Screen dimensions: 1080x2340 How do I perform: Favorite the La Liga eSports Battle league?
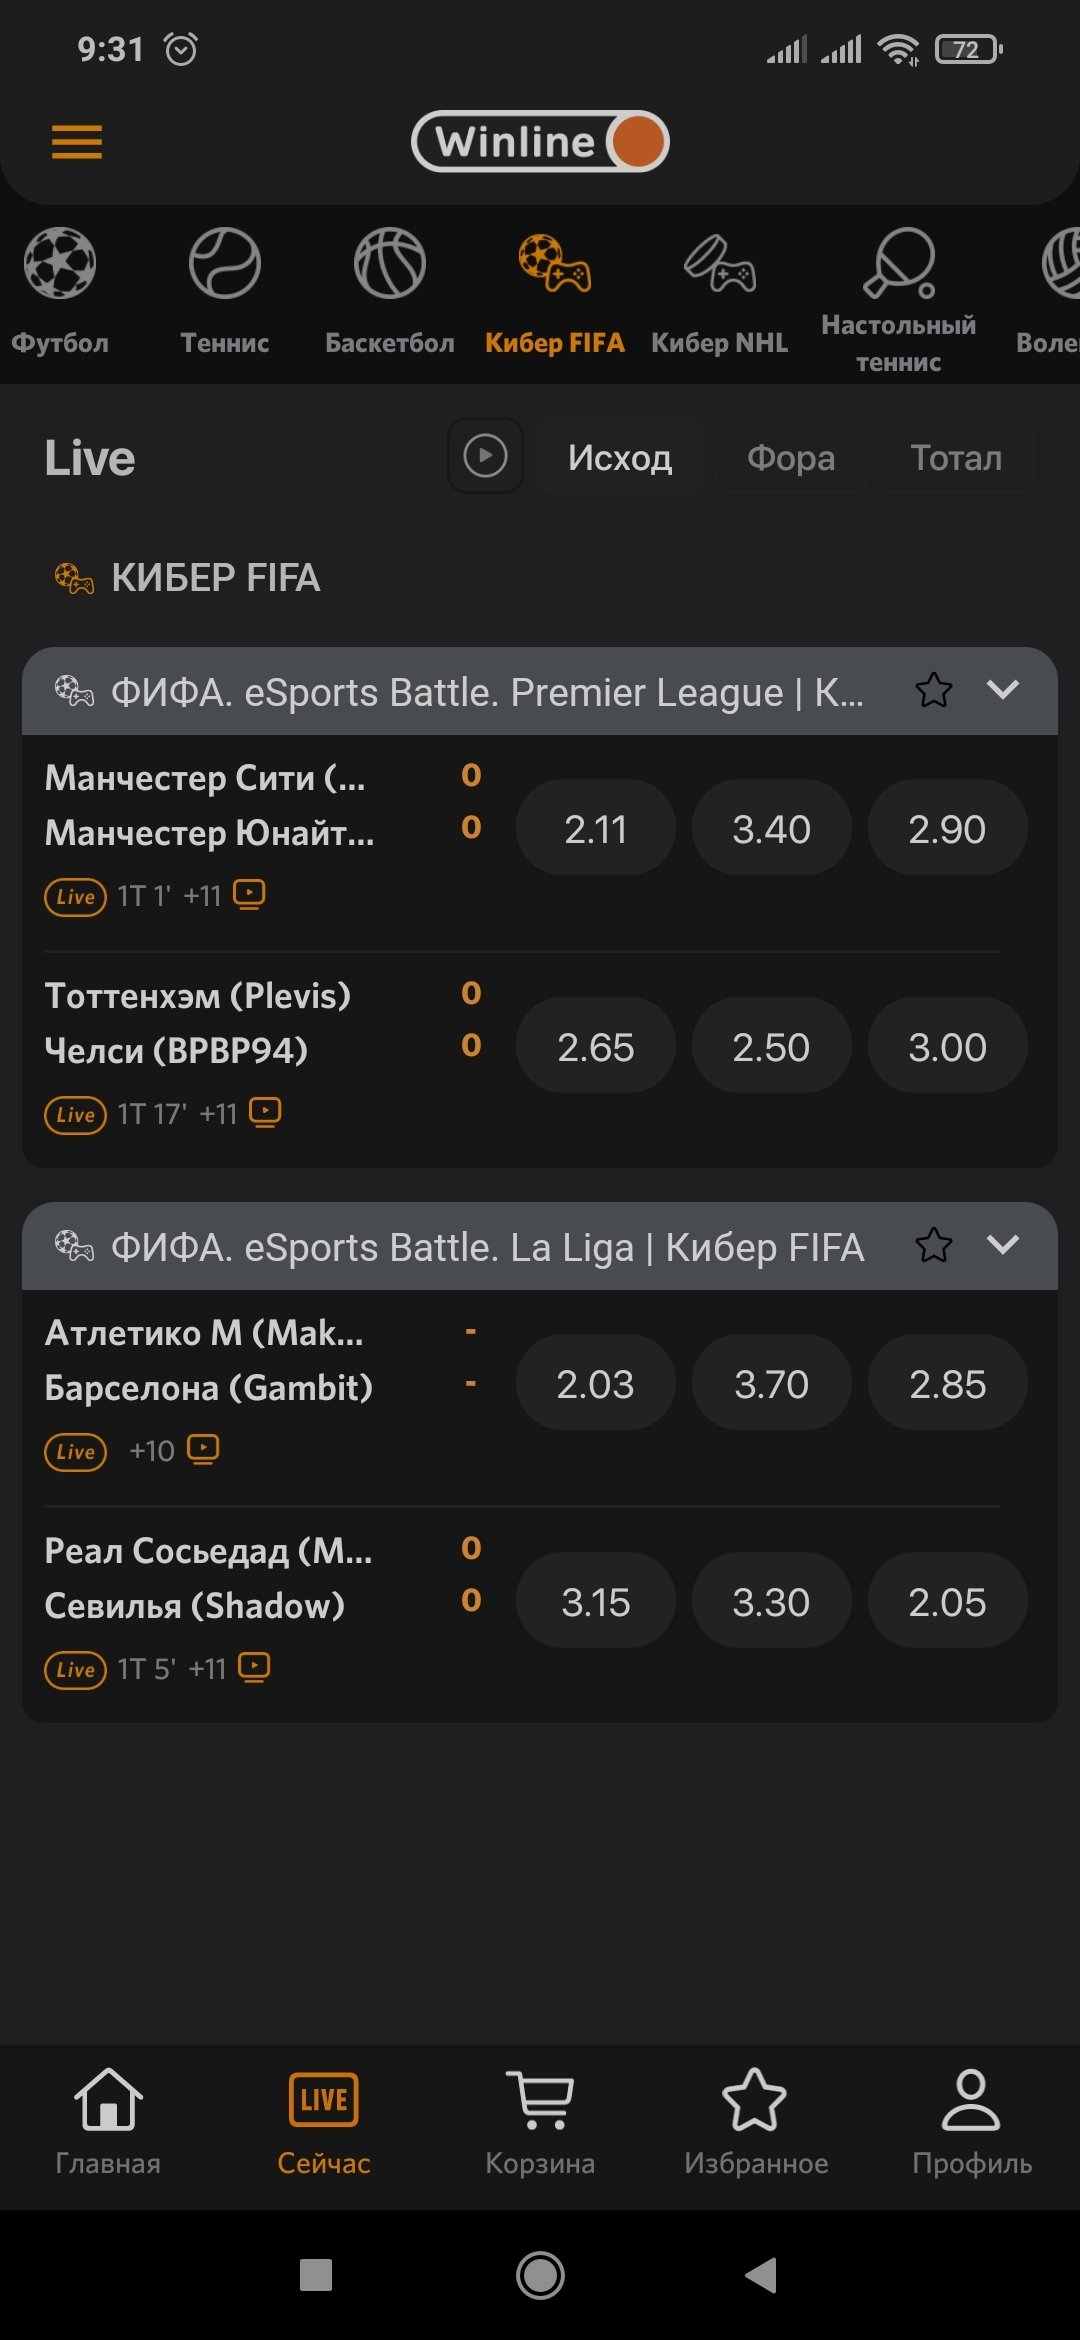tap(934, 1246)
